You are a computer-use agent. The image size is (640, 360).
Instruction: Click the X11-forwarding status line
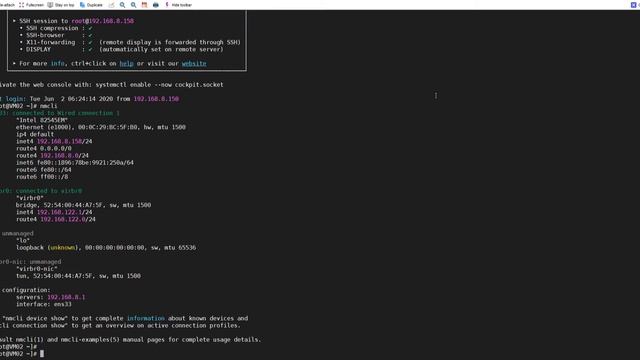click(130, 42)
